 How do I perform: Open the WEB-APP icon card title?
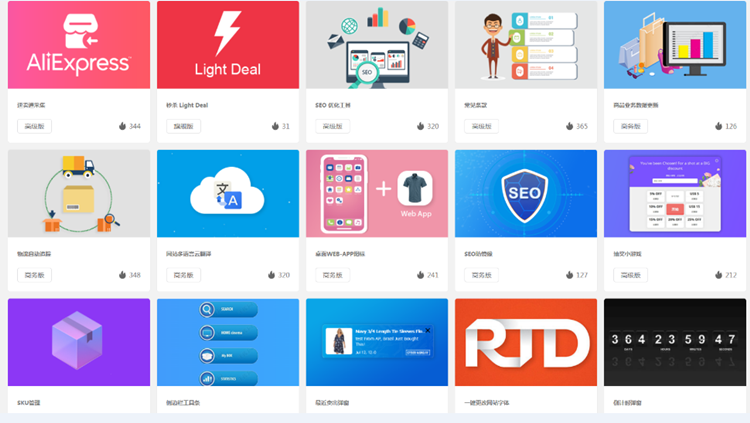tap(340, 254)
